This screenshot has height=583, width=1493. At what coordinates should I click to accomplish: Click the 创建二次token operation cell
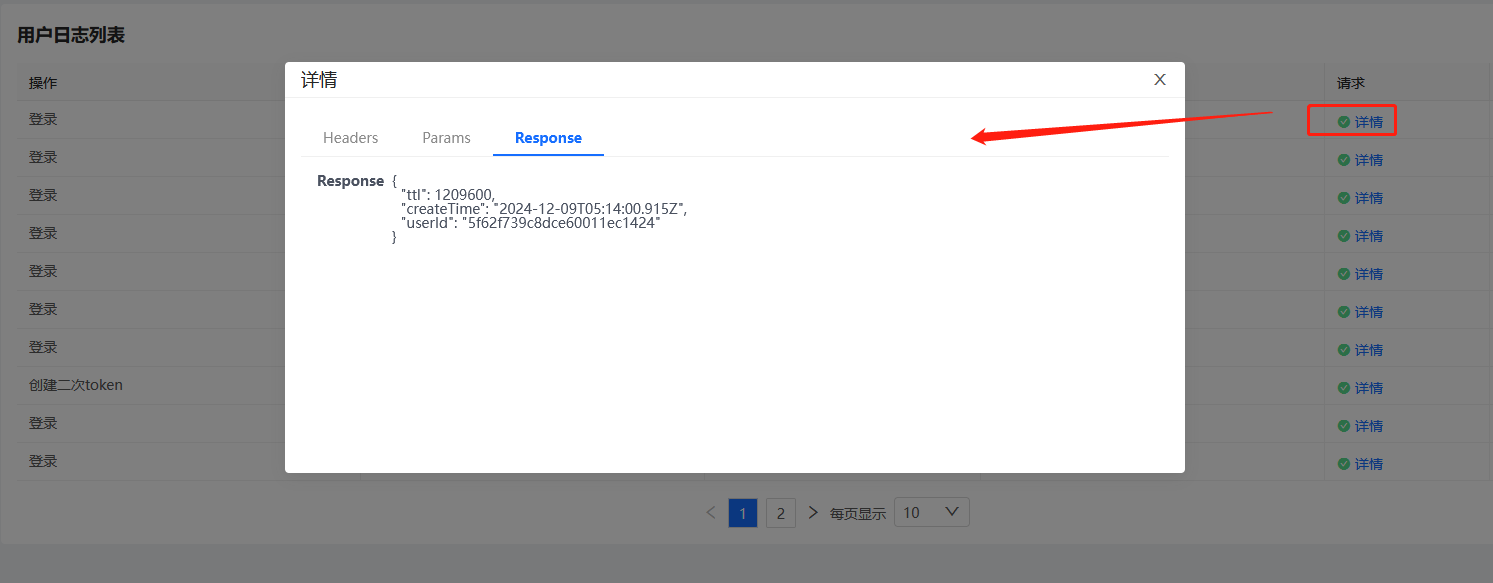(76, 385)
